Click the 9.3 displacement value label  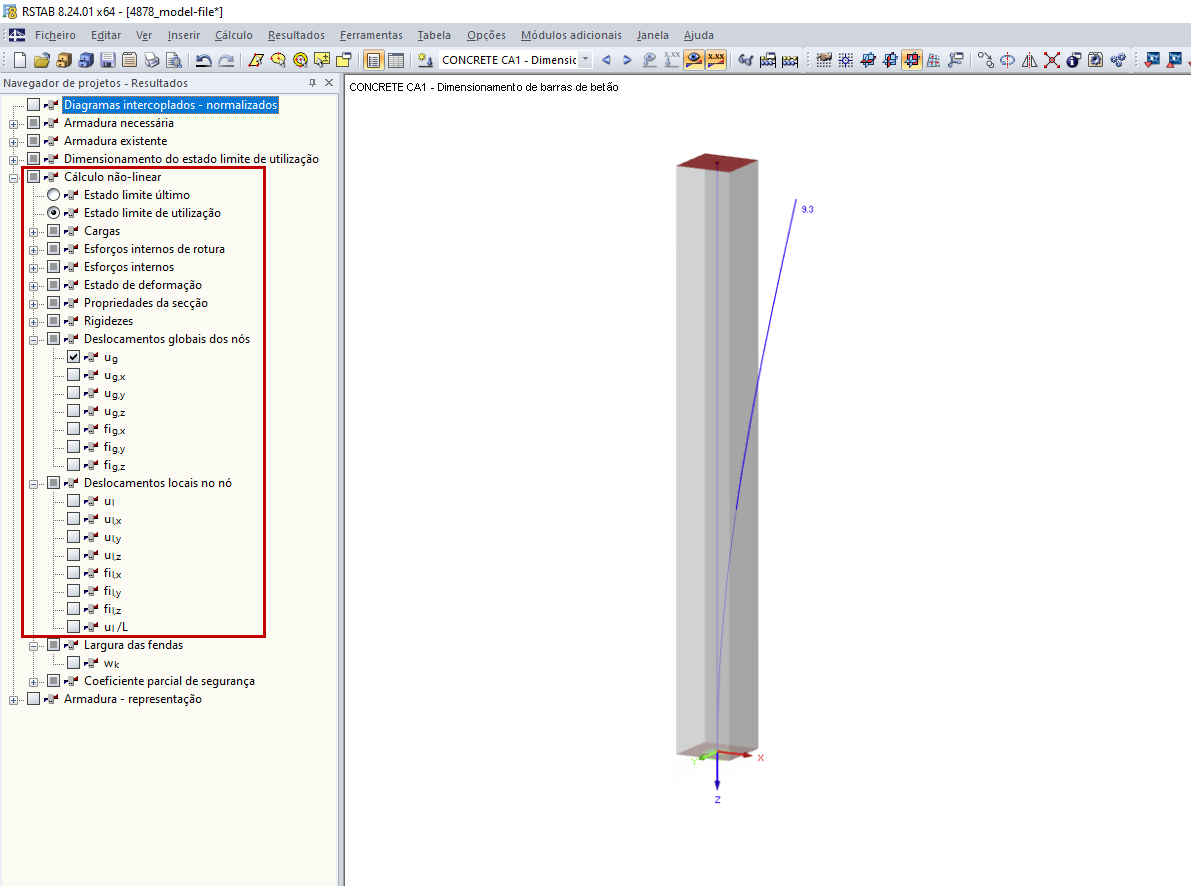click(807, 209)
